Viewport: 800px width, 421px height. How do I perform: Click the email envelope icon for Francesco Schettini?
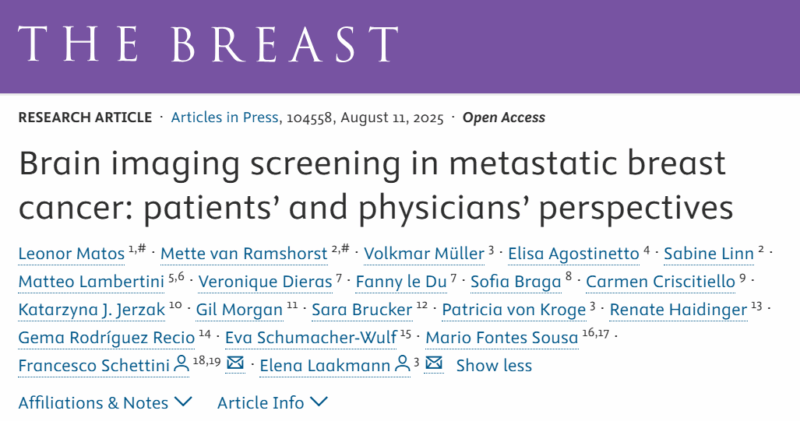235,363
